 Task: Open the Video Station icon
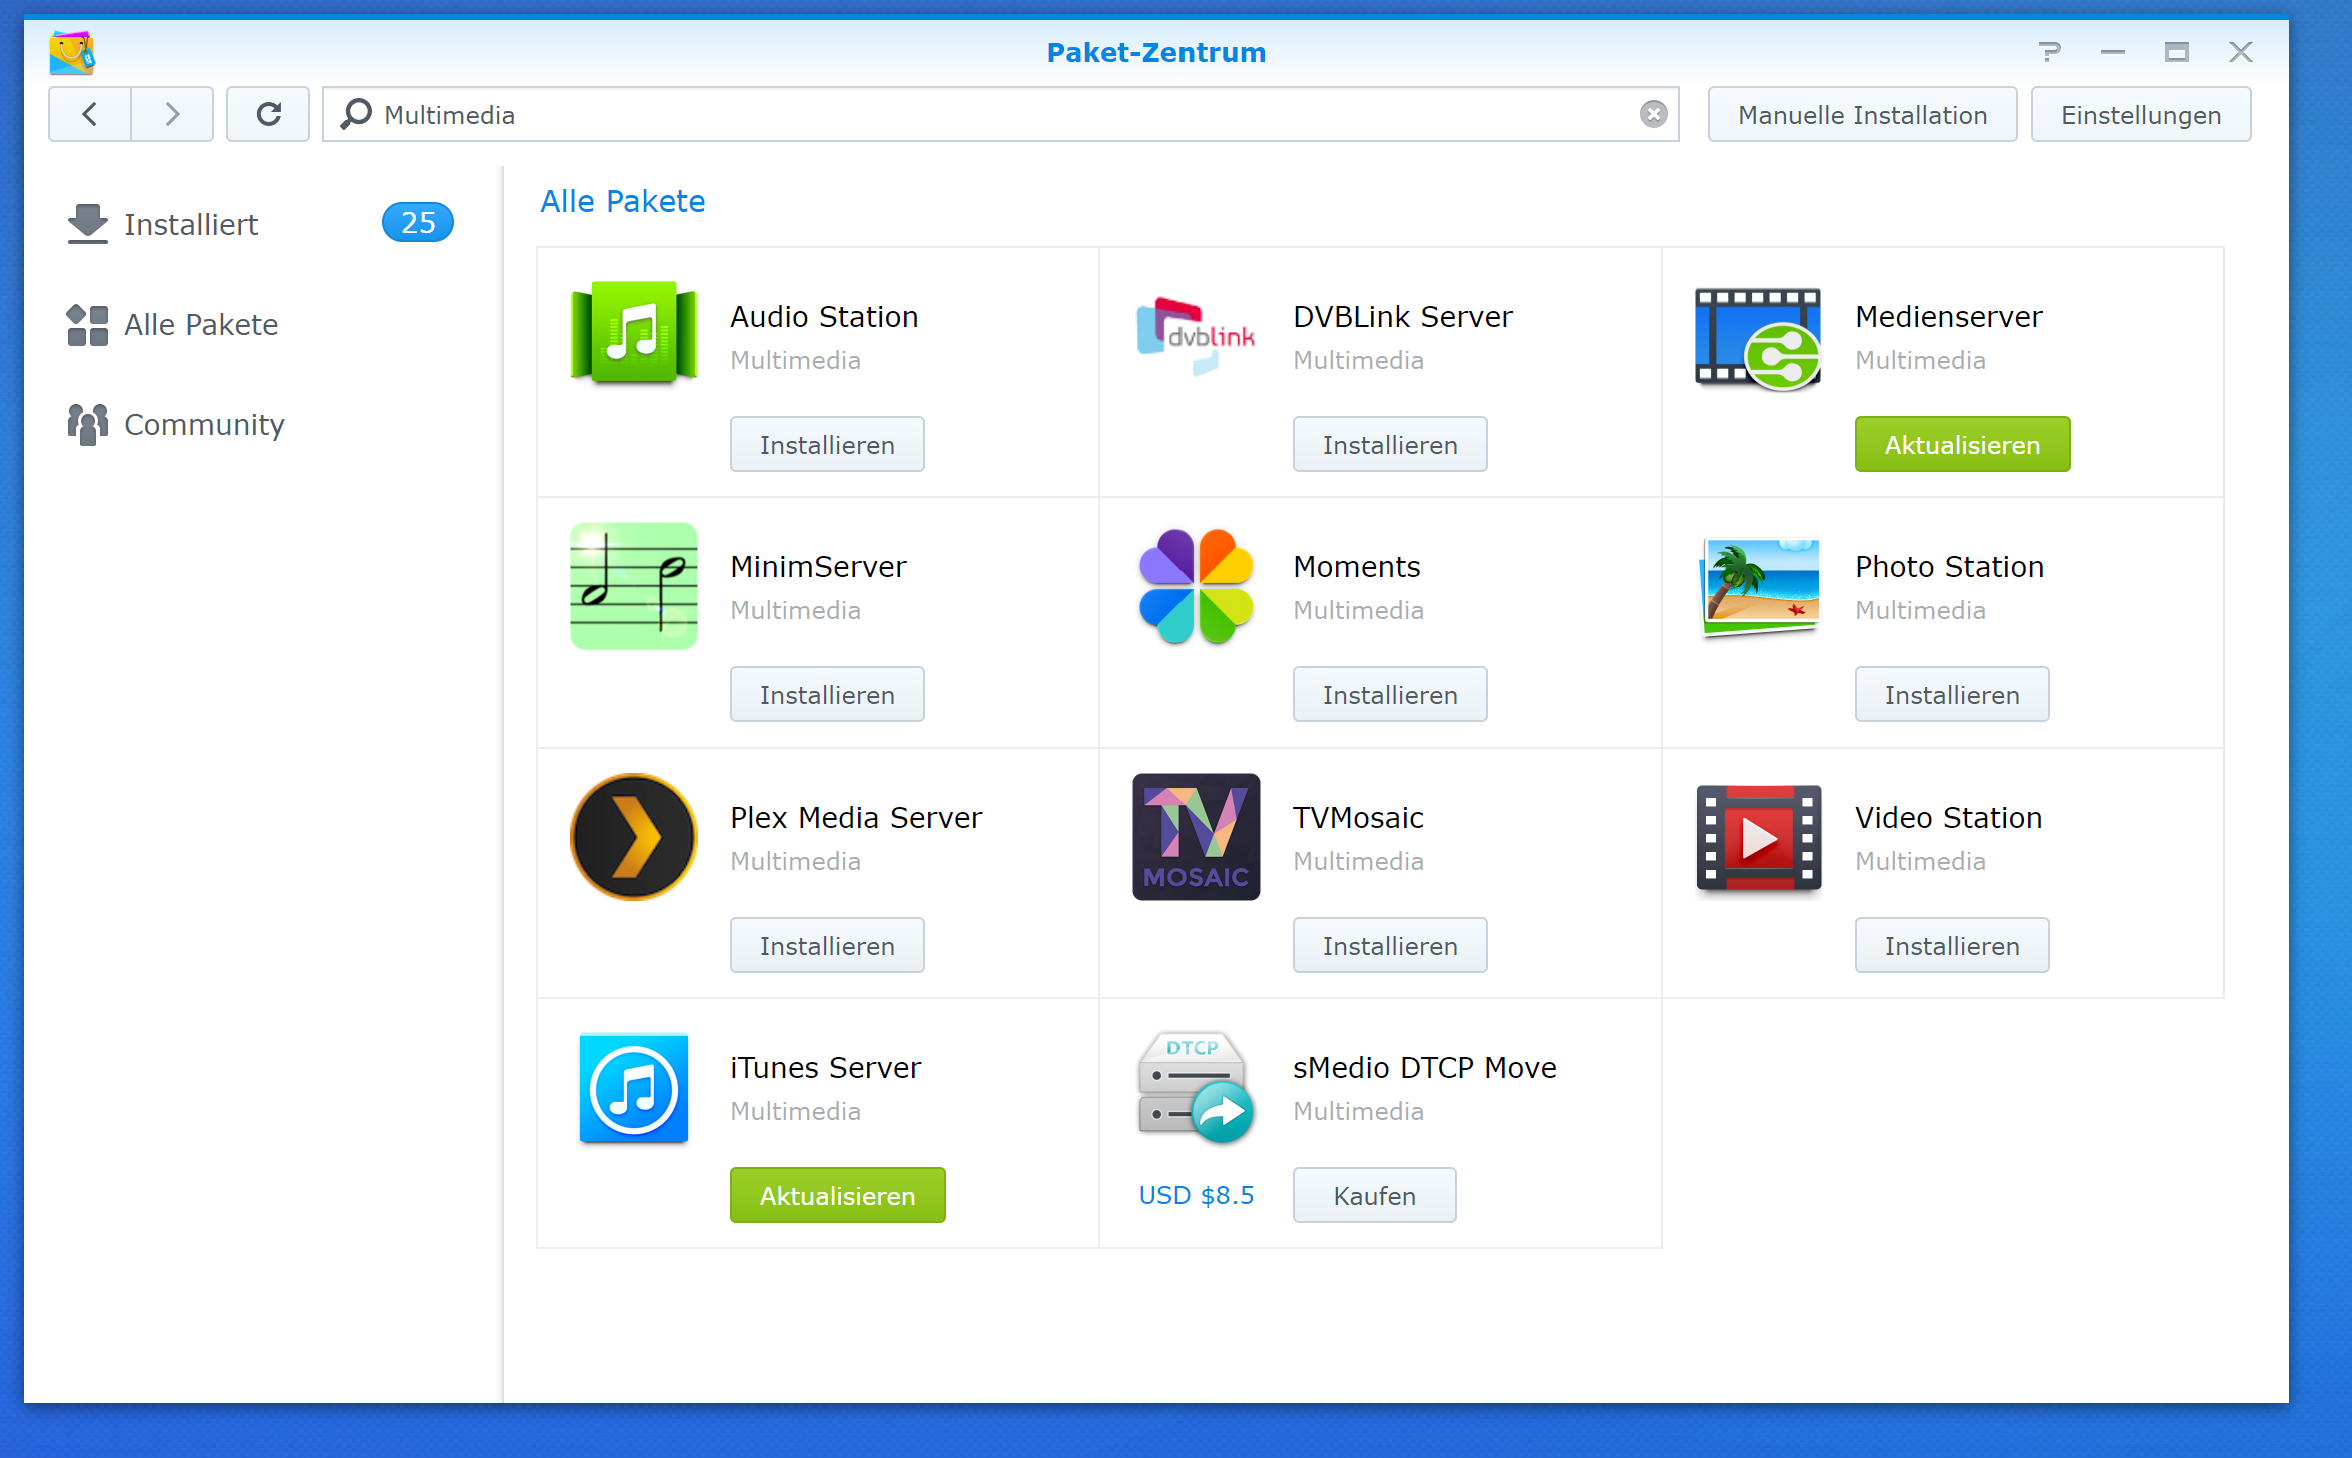(1758, 836)
